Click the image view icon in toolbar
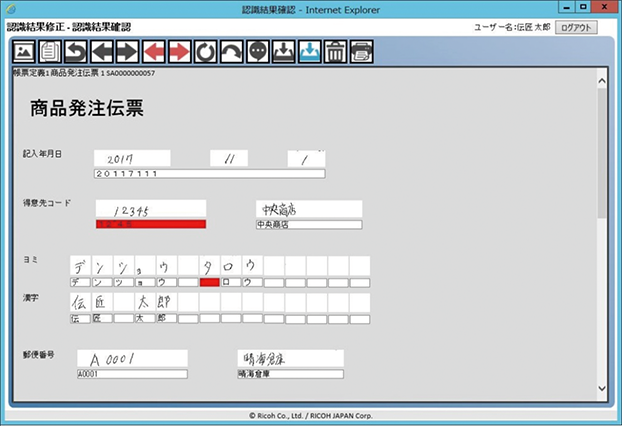The width and height of the screenshot is (622, 426). pos(24,51)
